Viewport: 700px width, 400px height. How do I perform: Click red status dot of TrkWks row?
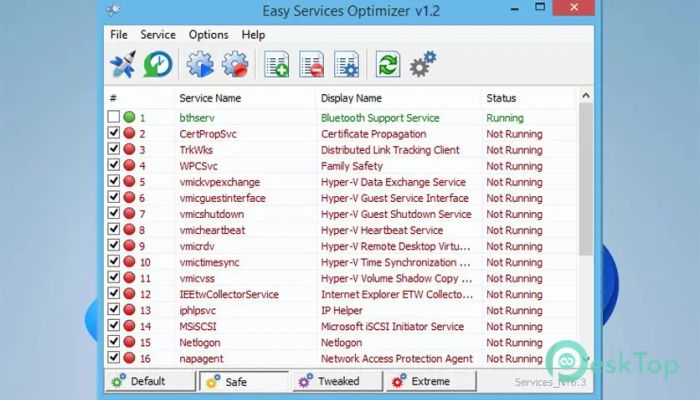click(x=129, y=149)
